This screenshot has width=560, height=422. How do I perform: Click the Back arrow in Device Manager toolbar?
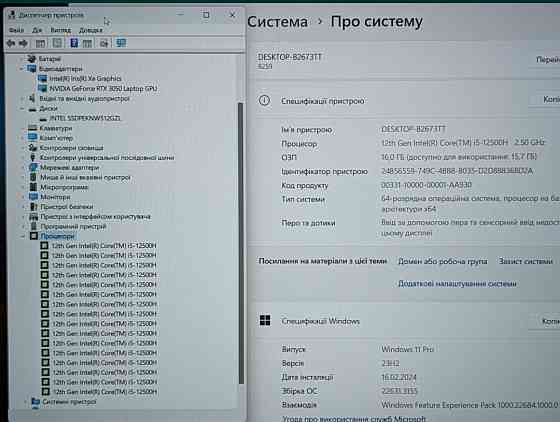click(11, 43)
